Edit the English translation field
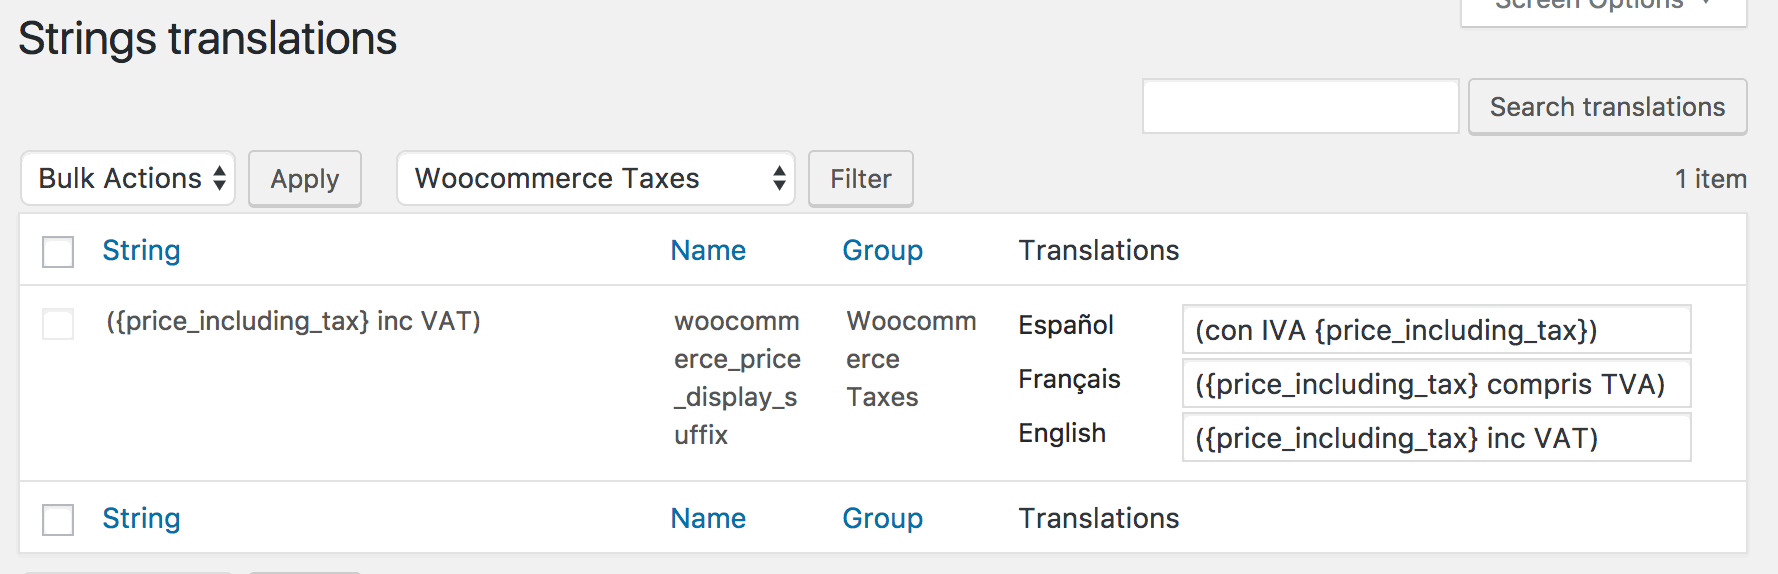 (x=1436, y=438)
